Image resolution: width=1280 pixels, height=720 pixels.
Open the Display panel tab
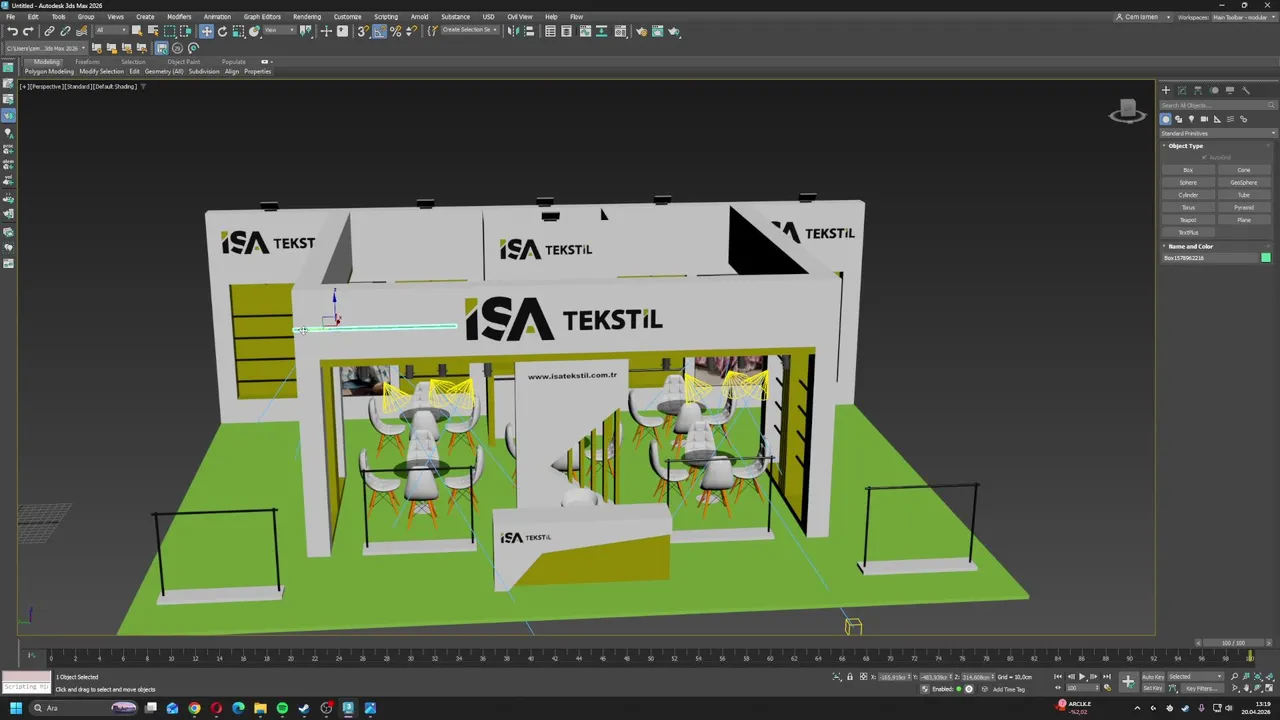pos(1229,90)
